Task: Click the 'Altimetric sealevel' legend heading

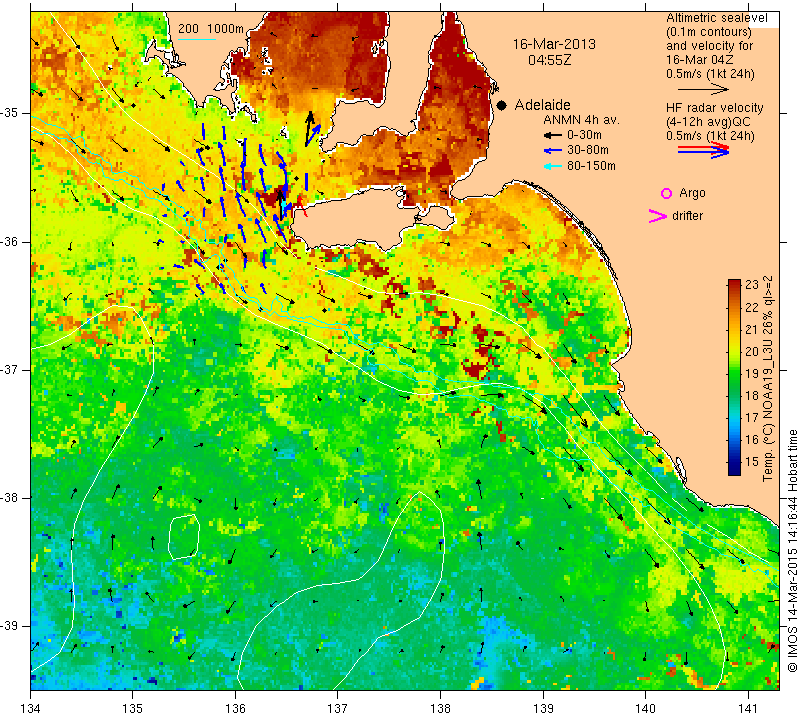Action: coord(716,18)
